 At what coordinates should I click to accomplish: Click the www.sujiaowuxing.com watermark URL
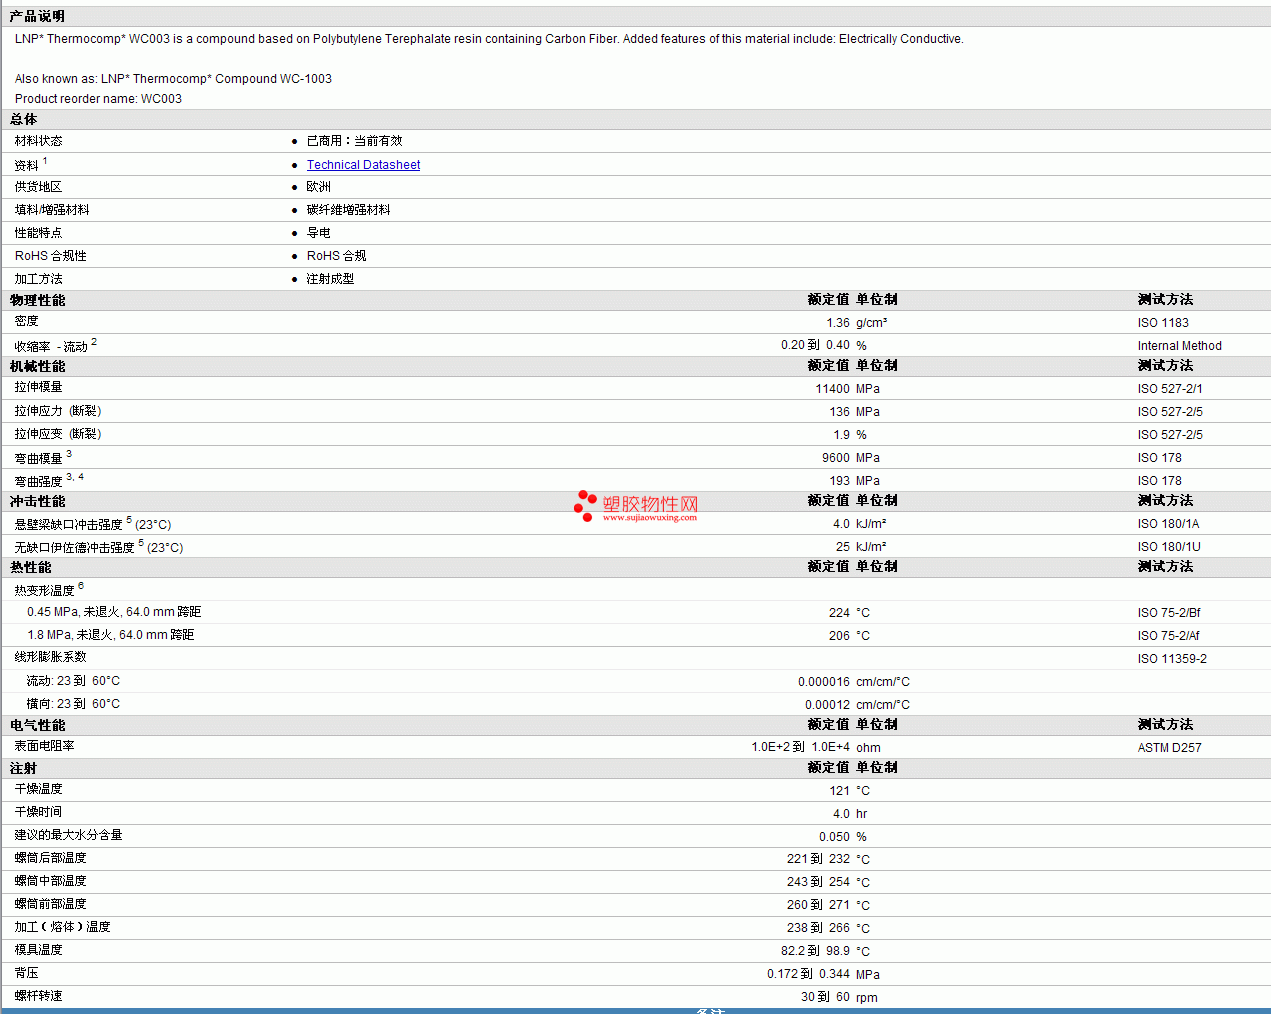[x=649, y=518]
